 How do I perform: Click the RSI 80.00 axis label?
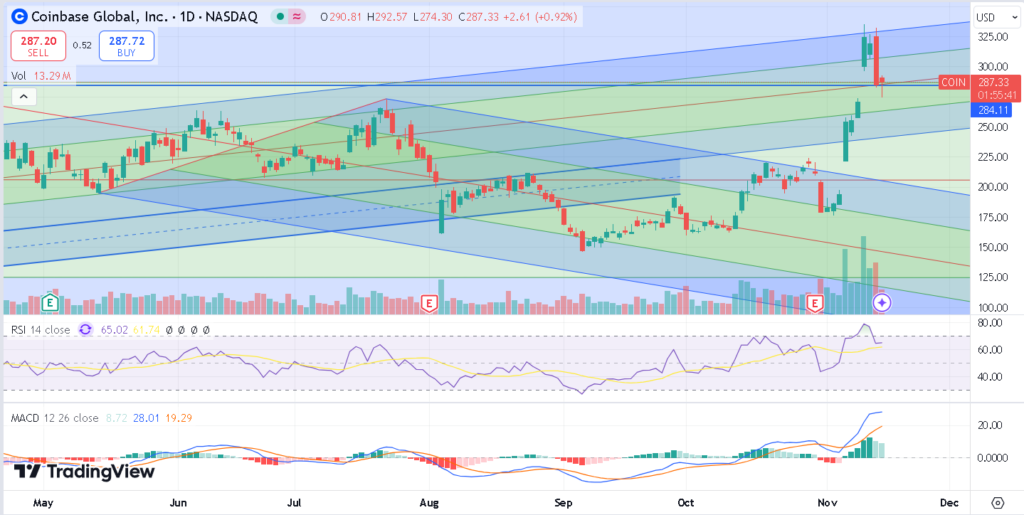point(990,322)
